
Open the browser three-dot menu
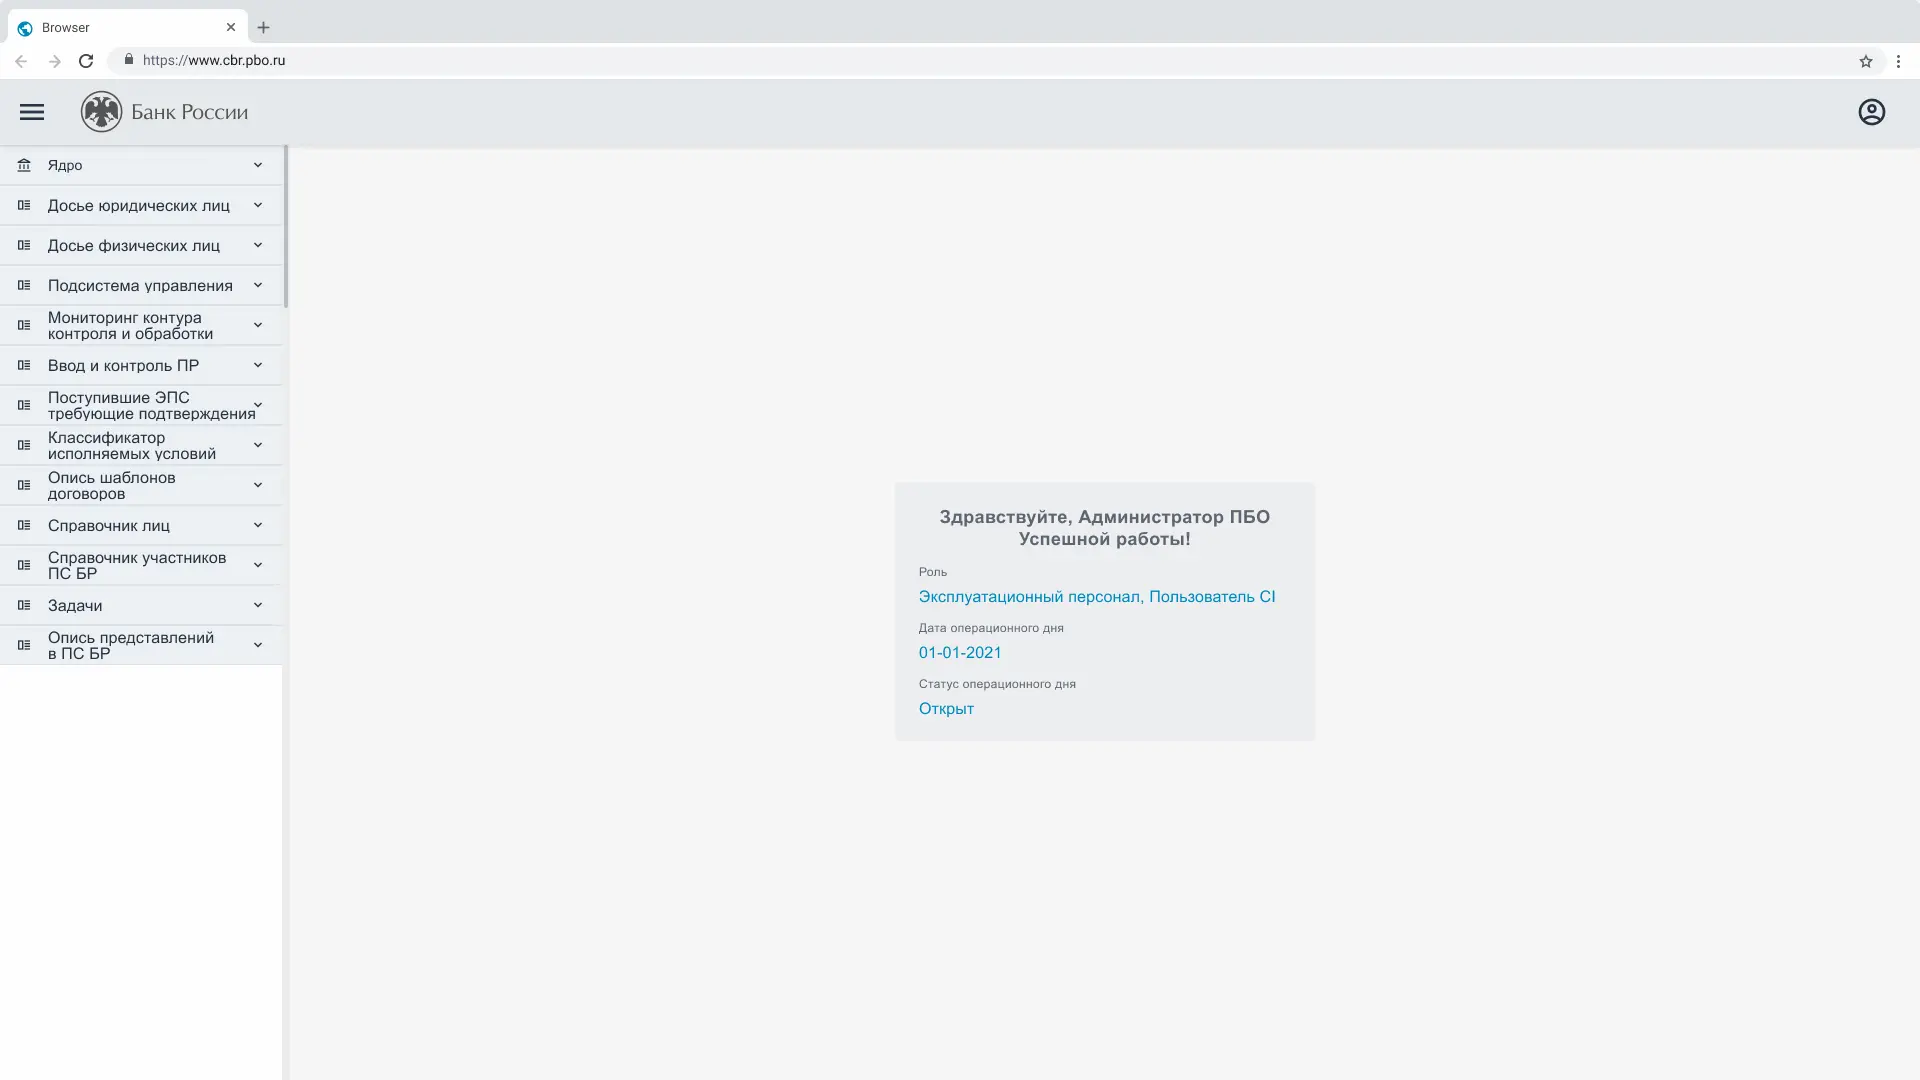(1898, 61)
